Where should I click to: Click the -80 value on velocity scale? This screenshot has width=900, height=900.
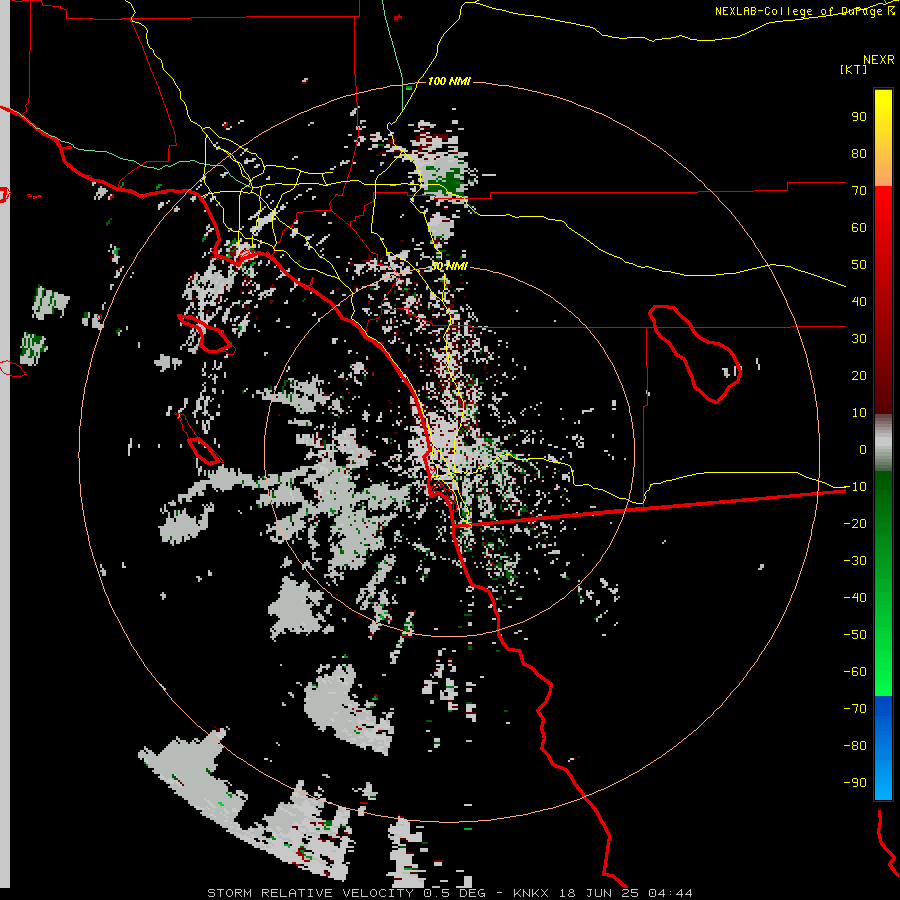855,746
